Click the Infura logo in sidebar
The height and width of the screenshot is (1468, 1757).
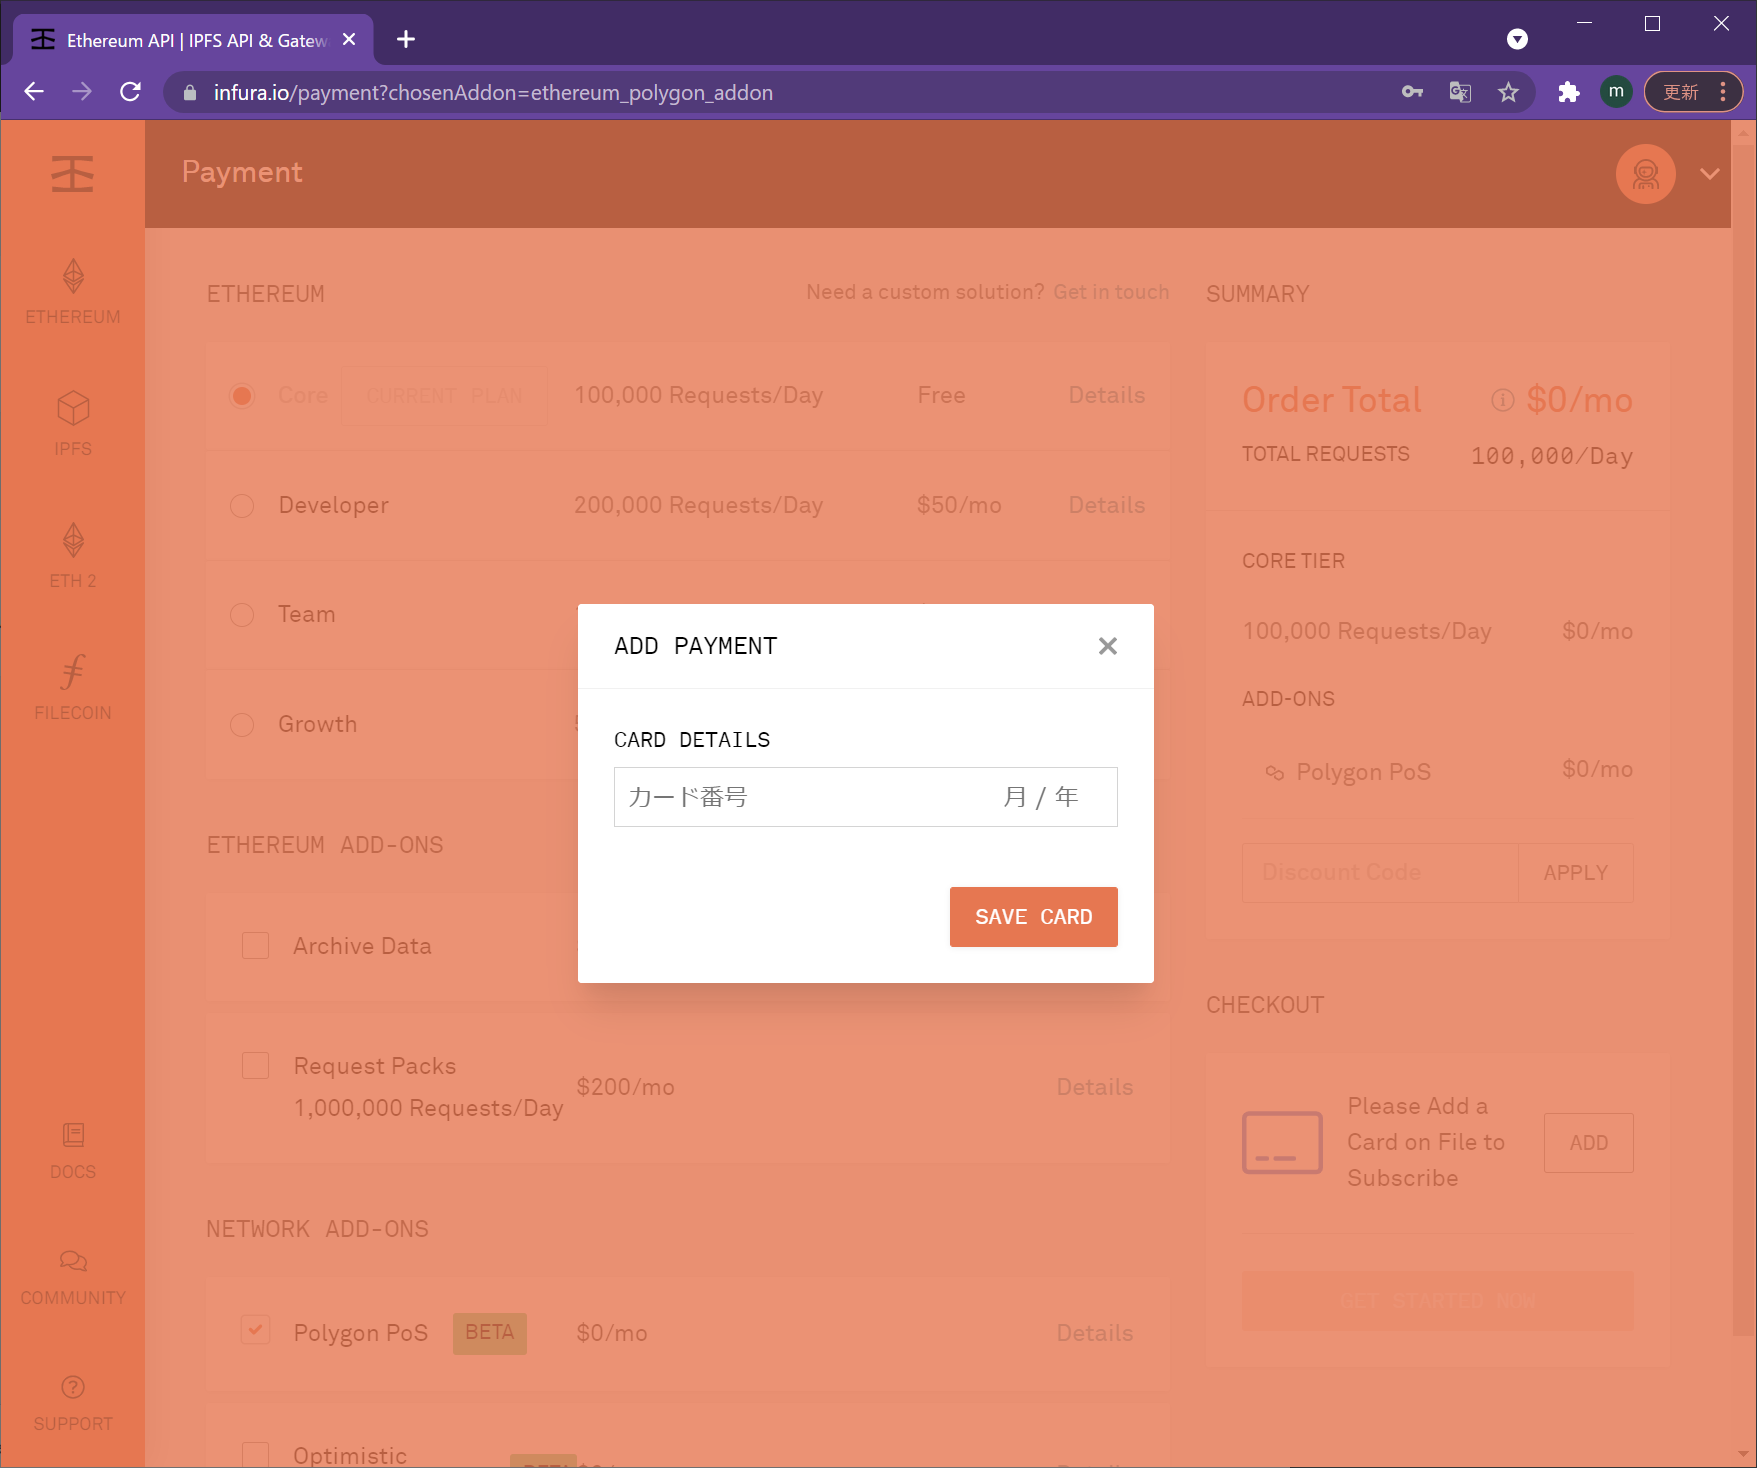[x=73, y=174]
